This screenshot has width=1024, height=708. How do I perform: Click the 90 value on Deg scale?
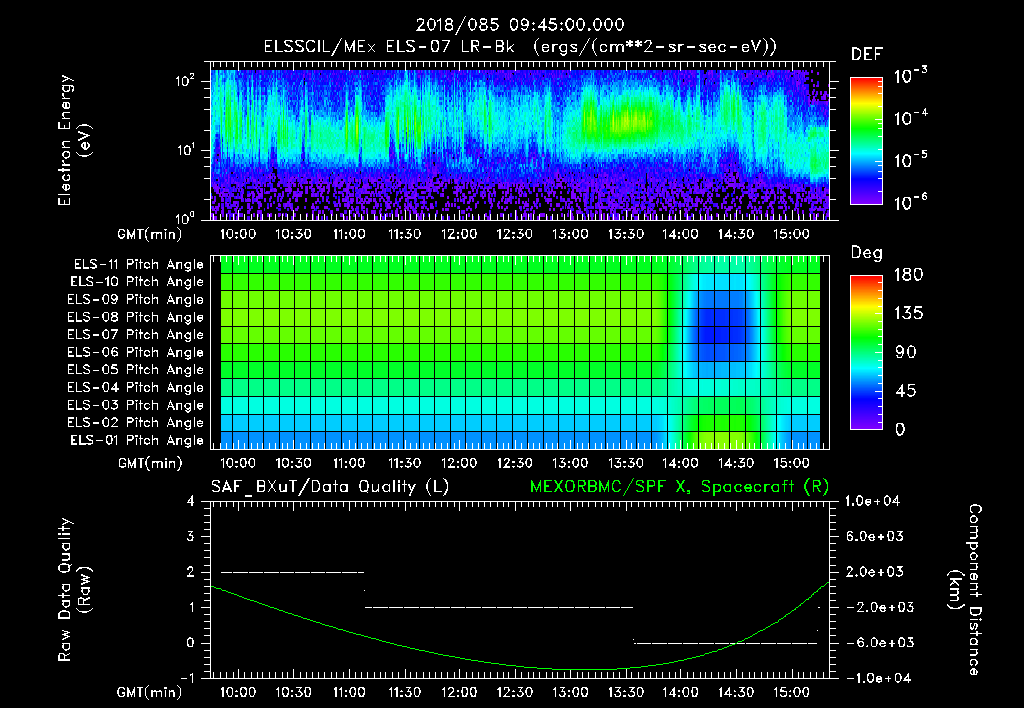pos(906,353)
